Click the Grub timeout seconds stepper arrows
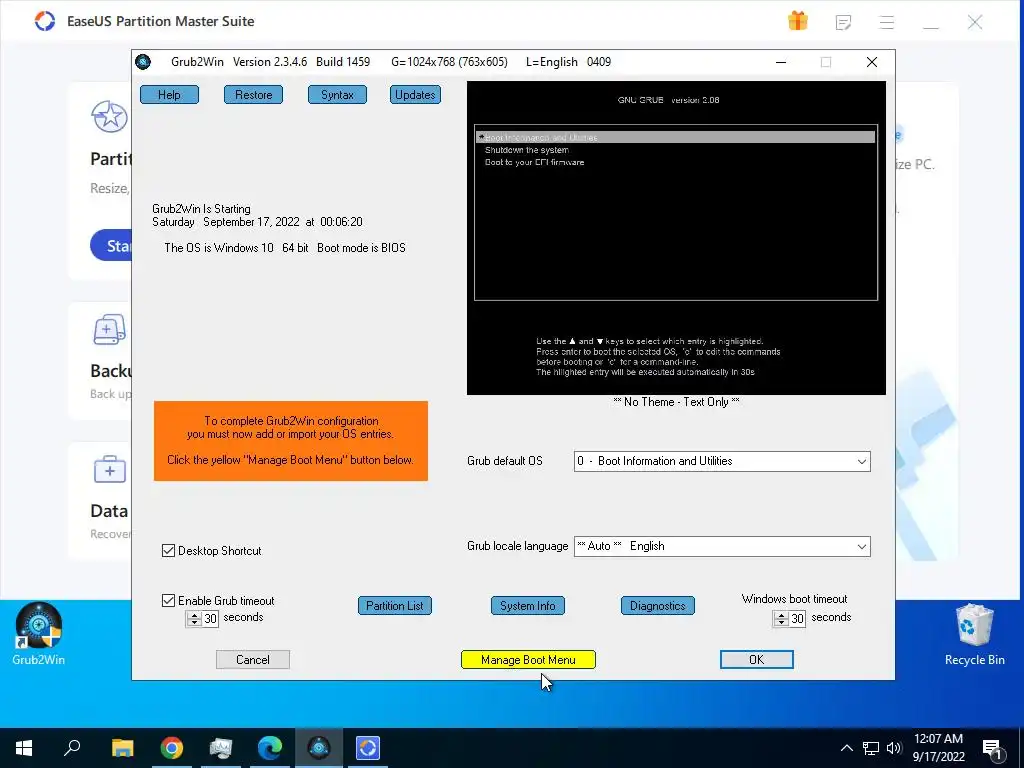The height and width of the screenshot is (768, 1024). pyautogui.click(x=194, y=618)
